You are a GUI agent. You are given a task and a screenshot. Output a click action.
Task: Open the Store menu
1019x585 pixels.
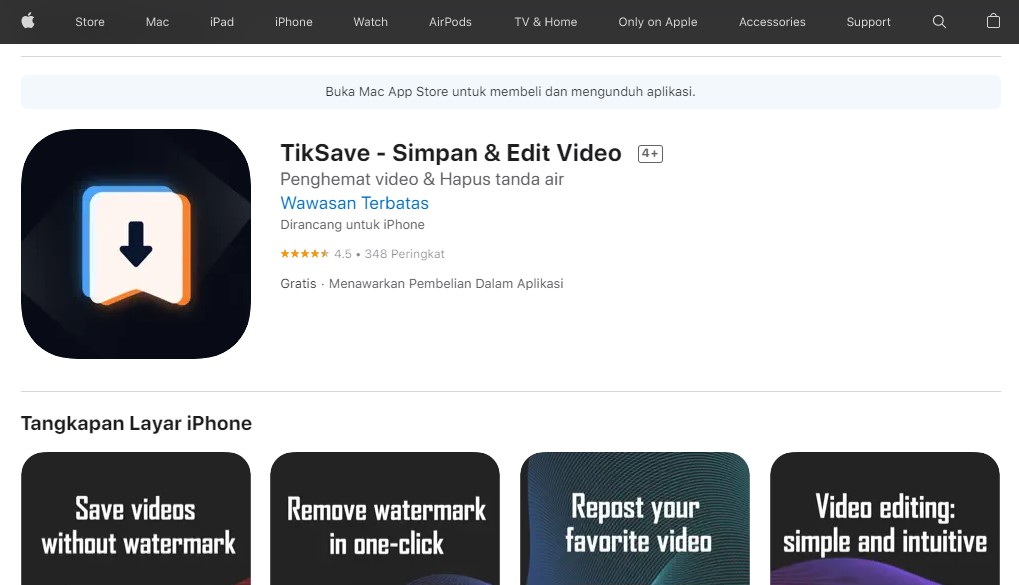(x=90, y=21)
